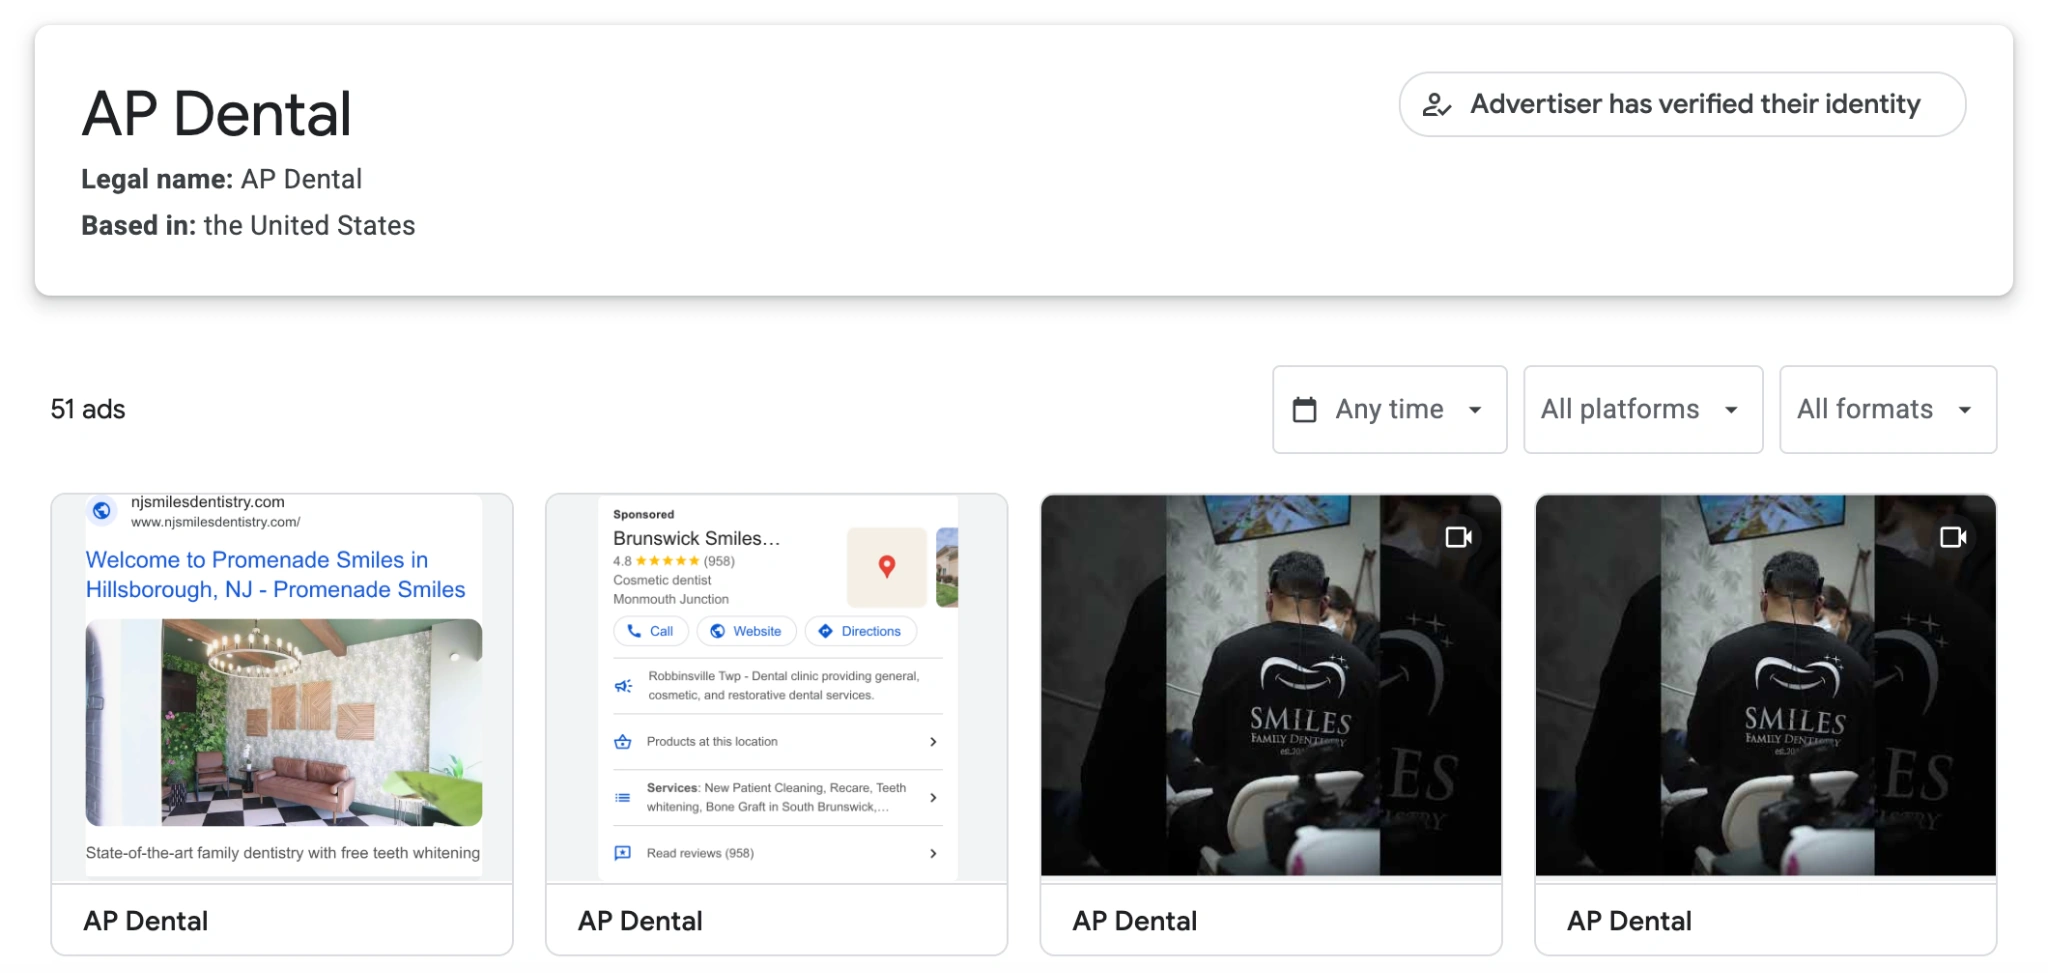The height and width of the screenshot is (973, 2048).
Task: Click video camera icon on third ad card
Action: click(1459, 537)
